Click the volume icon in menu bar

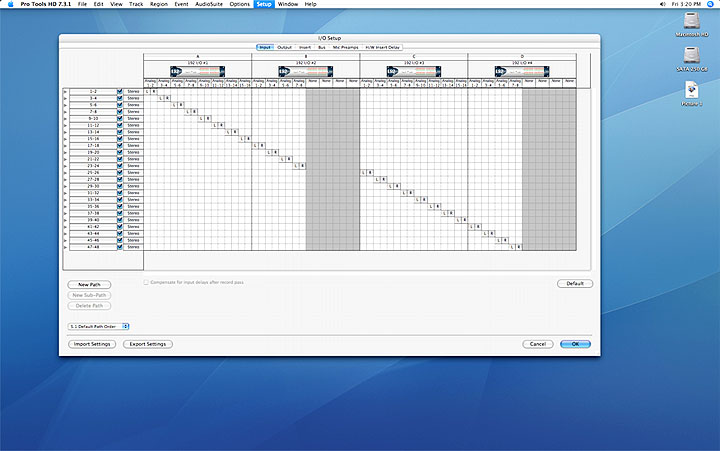point(662,4)
